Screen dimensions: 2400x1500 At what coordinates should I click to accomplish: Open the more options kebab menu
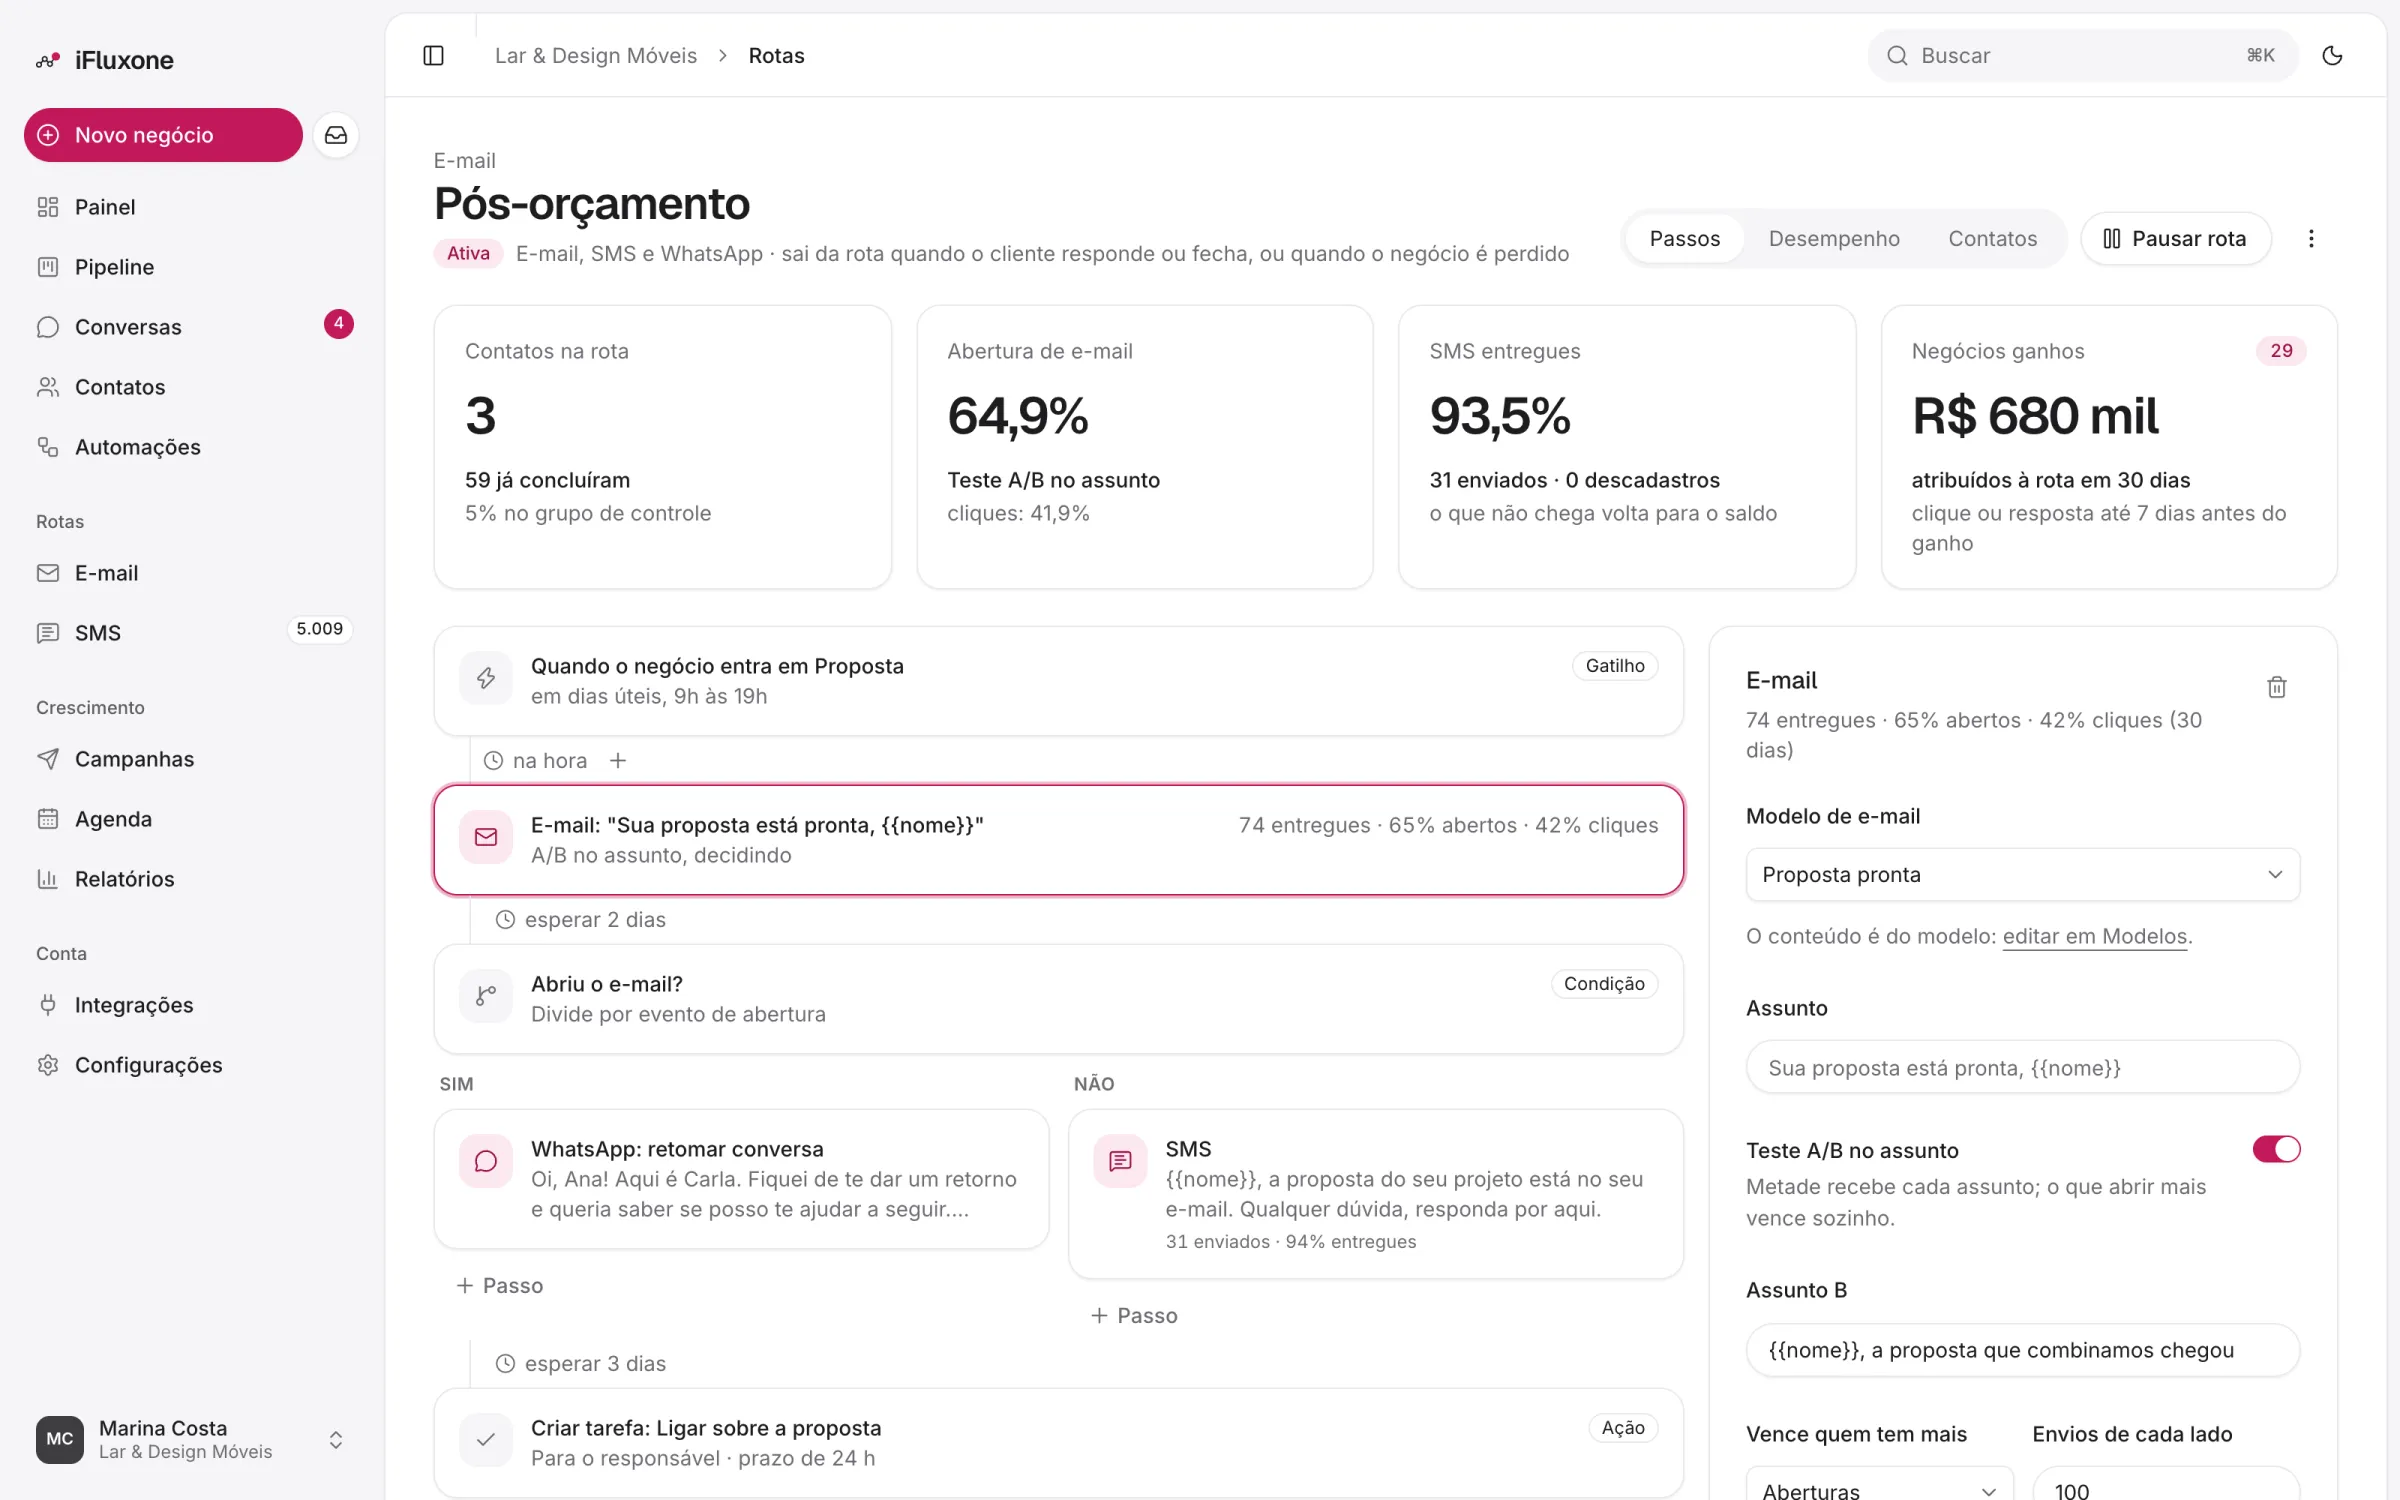[2311, 238]
